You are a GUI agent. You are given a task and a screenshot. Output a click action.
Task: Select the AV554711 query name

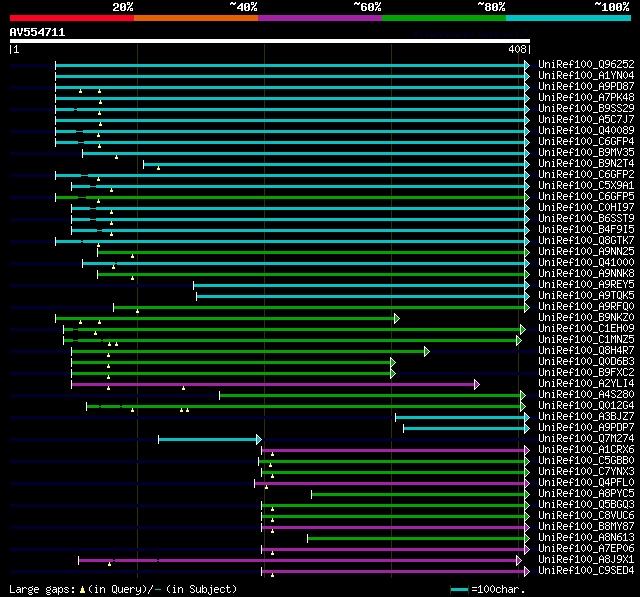tap(38, 32)
